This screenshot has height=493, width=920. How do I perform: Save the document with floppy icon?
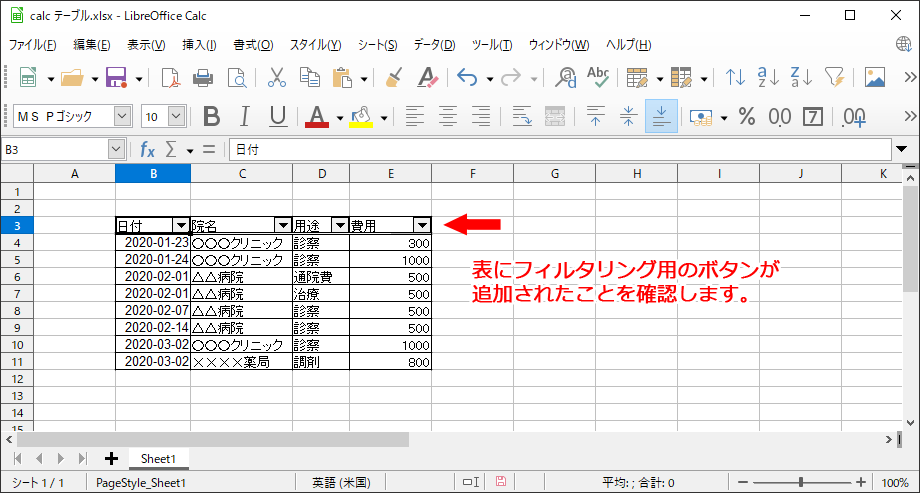(116, 77)
